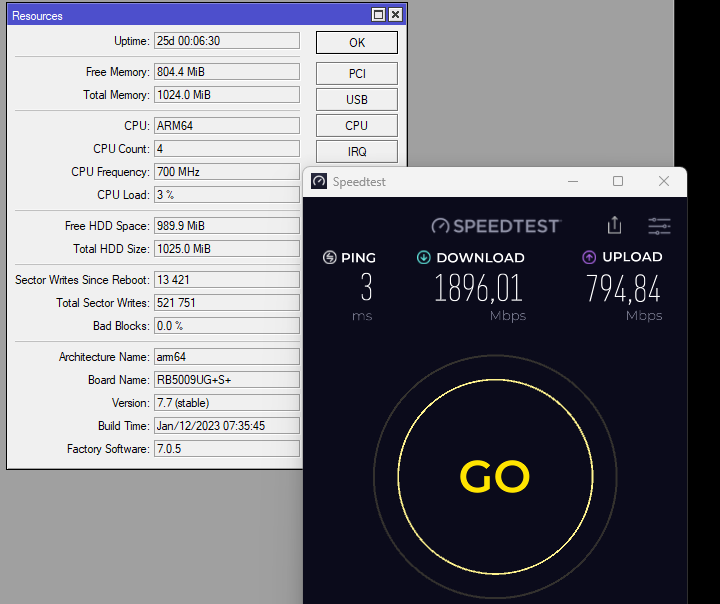Click the DOWNLOAD label
Screen dimensions: 720x604
coord(480,257)
